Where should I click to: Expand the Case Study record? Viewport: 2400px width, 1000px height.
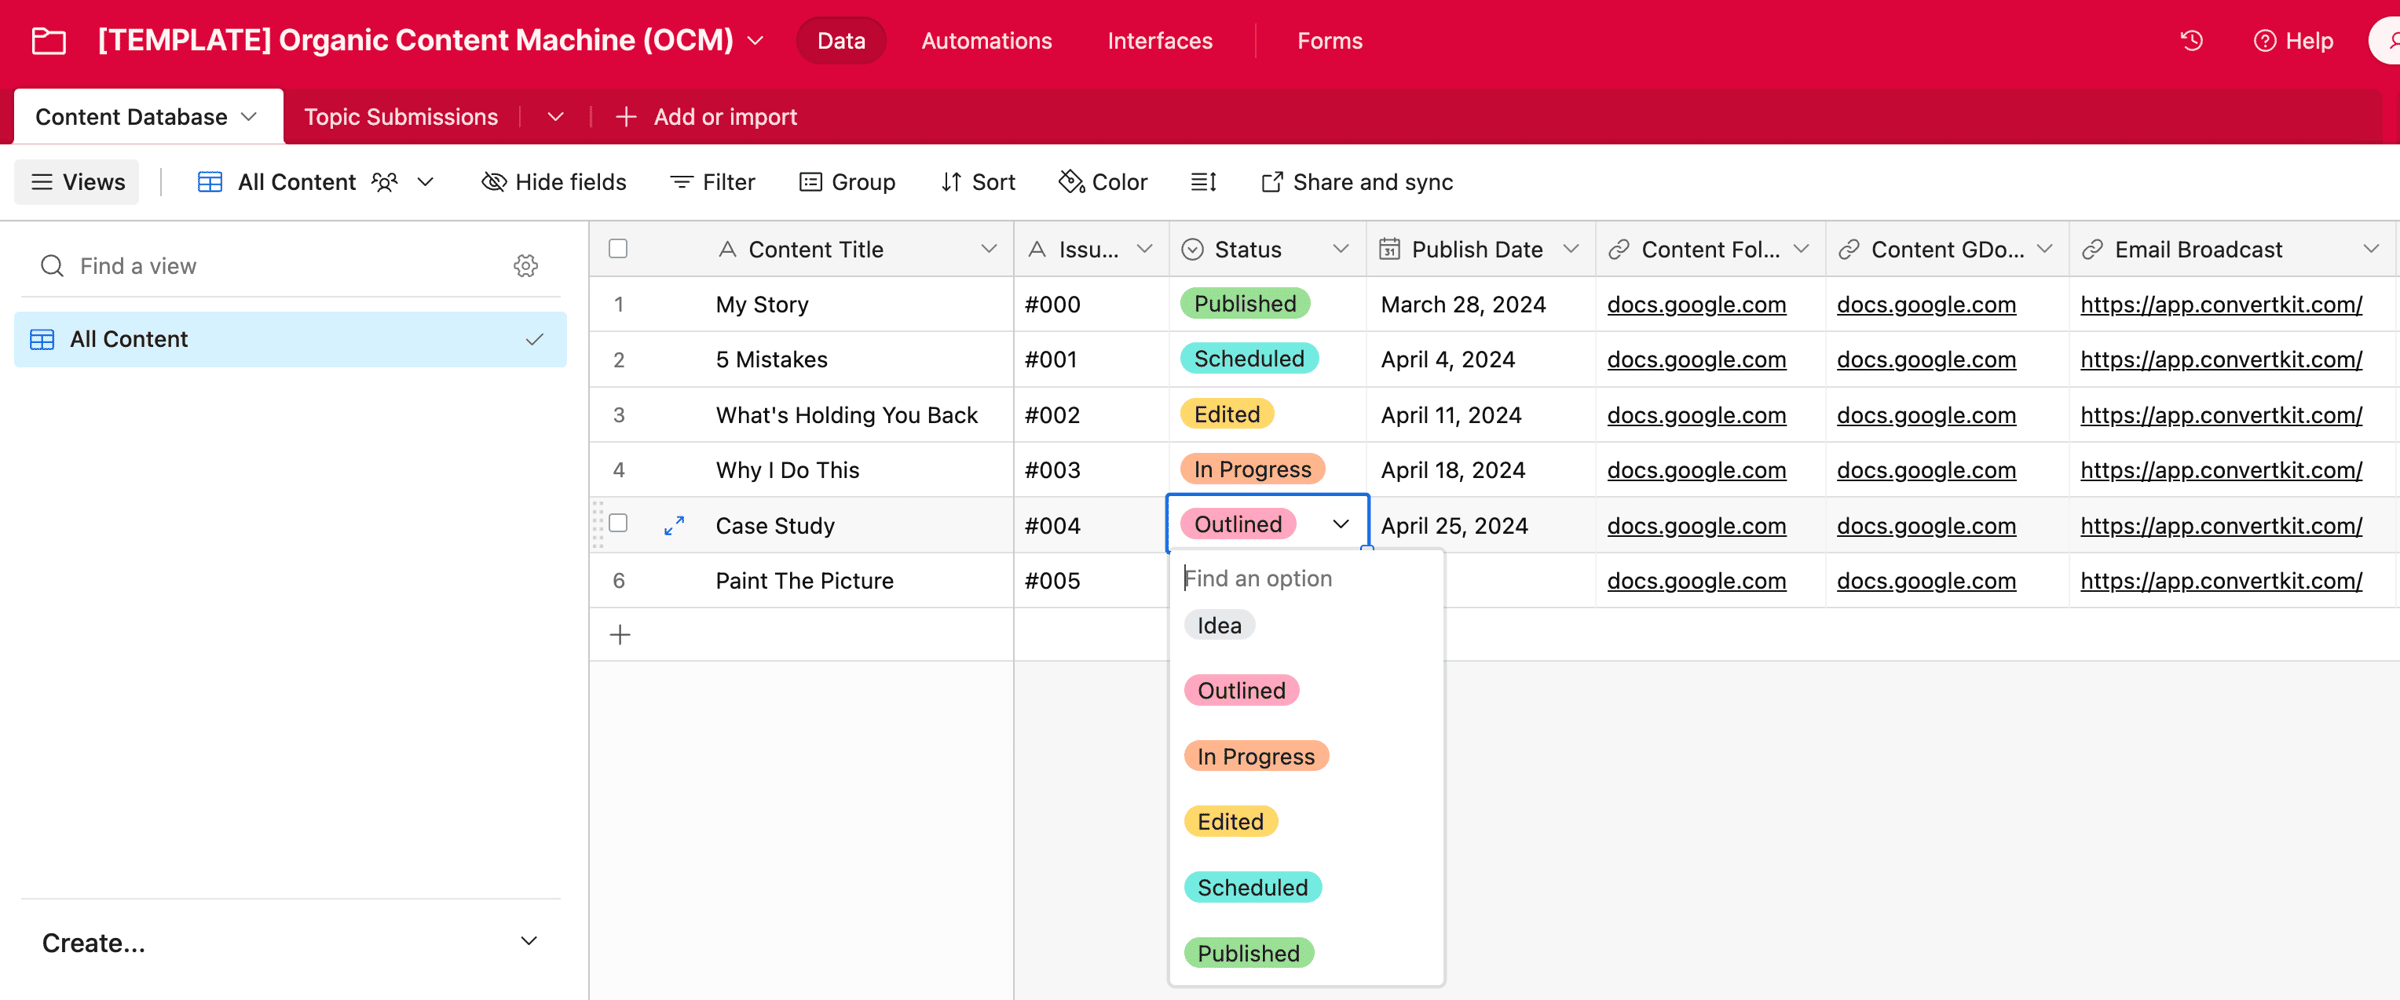coord(674,525)
